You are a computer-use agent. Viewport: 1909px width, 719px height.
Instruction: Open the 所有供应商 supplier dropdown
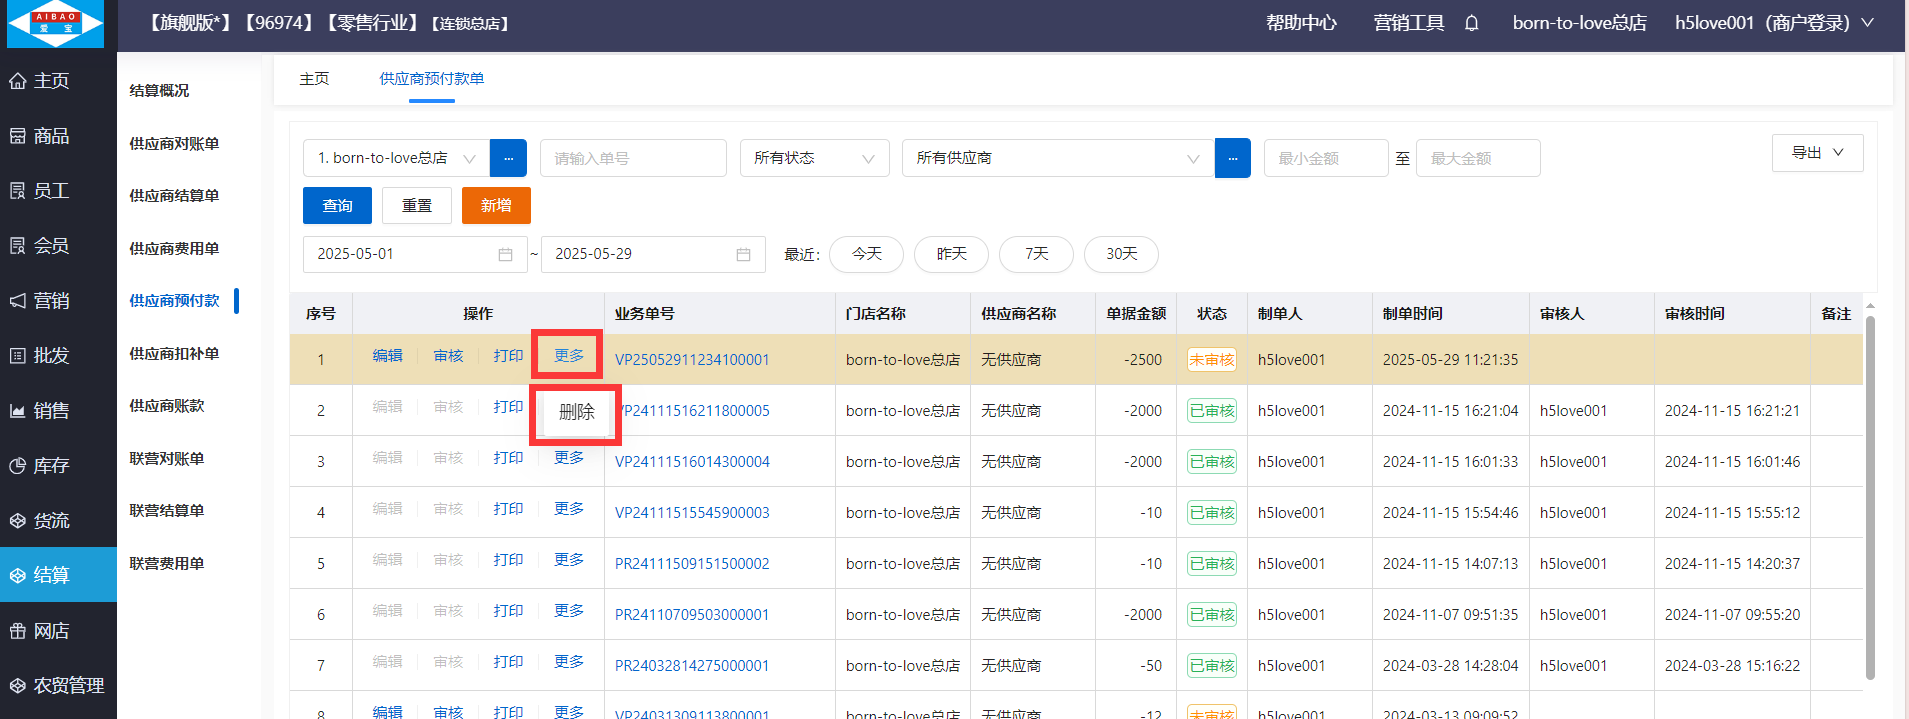(1057, 158)
